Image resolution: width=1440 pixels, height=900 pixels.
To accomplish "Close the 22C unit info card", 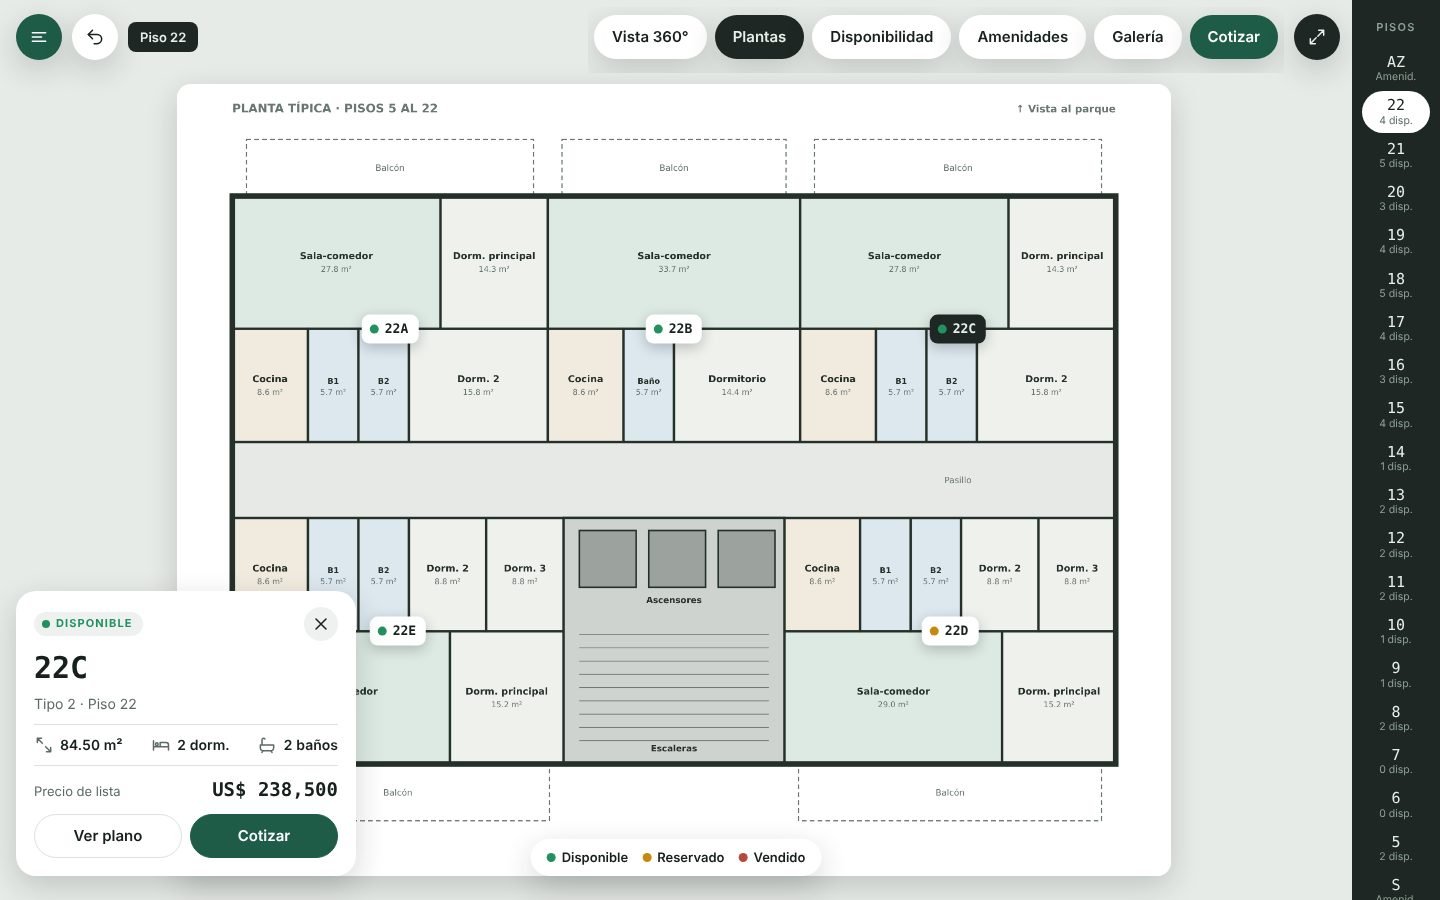I will pos(321,624).
